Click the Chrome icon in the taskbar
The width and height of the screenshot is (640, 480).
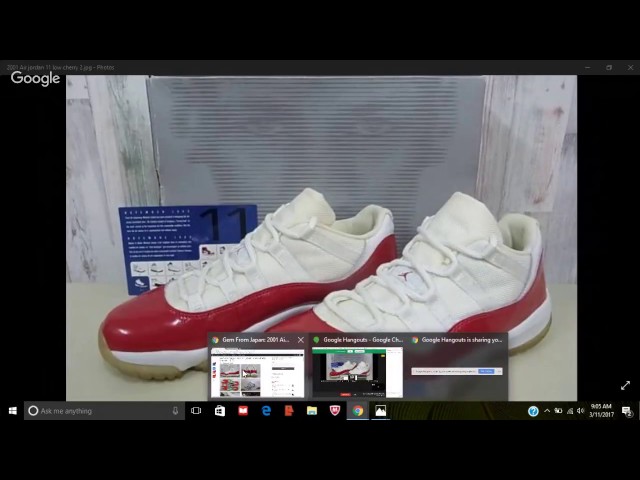click(x=358, y=411)
